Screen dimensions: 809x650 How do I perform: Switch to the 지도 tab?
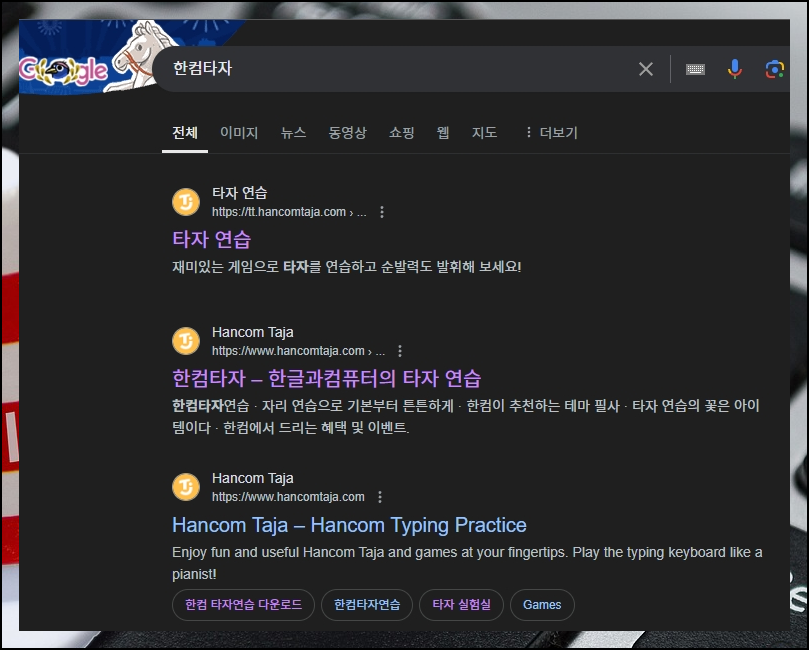pyautogui.click(x=484, y=133)
